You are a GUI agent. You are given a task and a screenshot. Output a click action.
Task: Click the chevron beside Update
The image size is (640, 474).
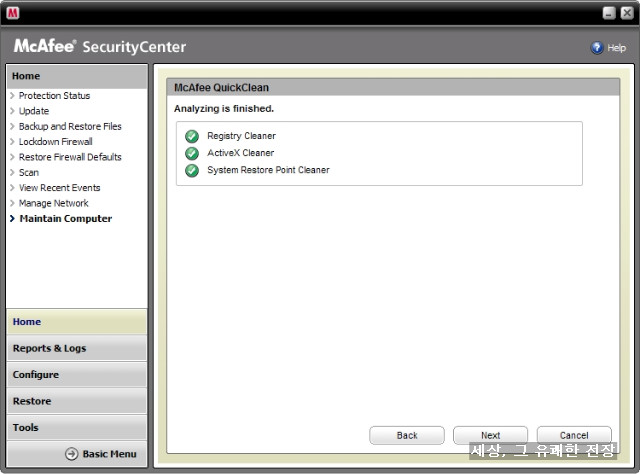tap(12, 111)
